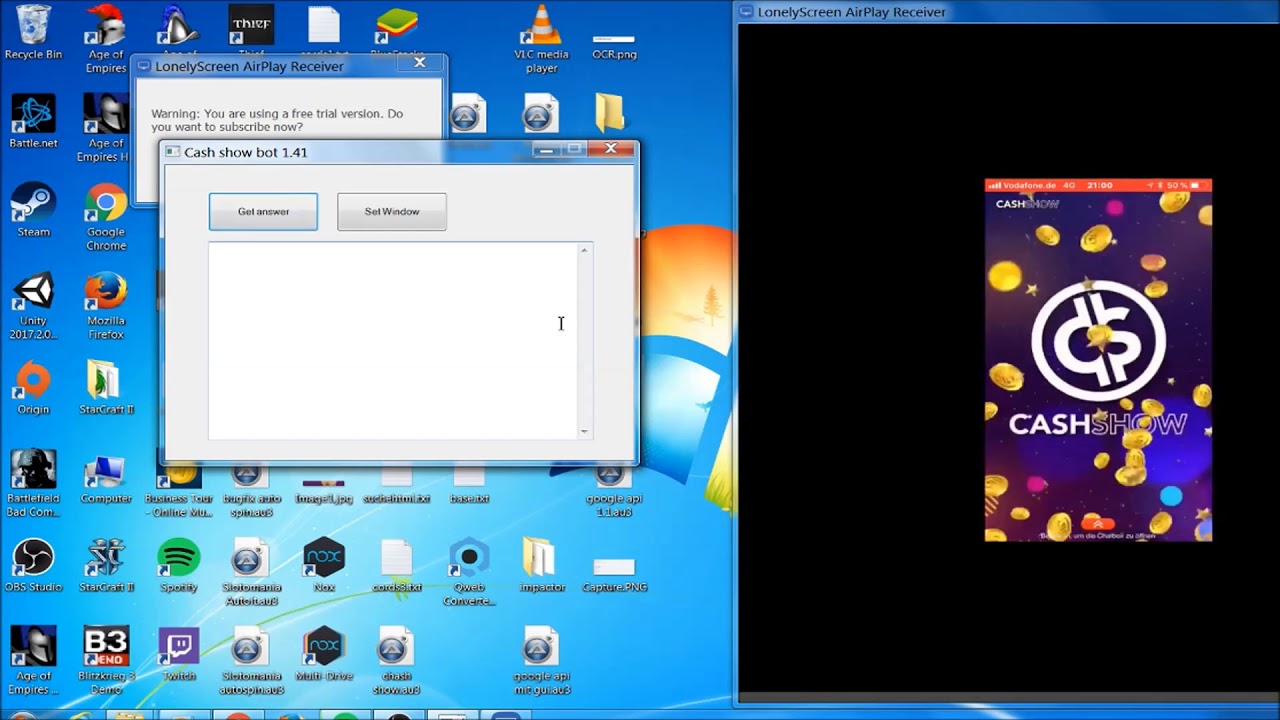Screen dimensions: 1280x720
Task: Select the VLC media player icon
Action: pyautogui.click(x=542, y=38)
